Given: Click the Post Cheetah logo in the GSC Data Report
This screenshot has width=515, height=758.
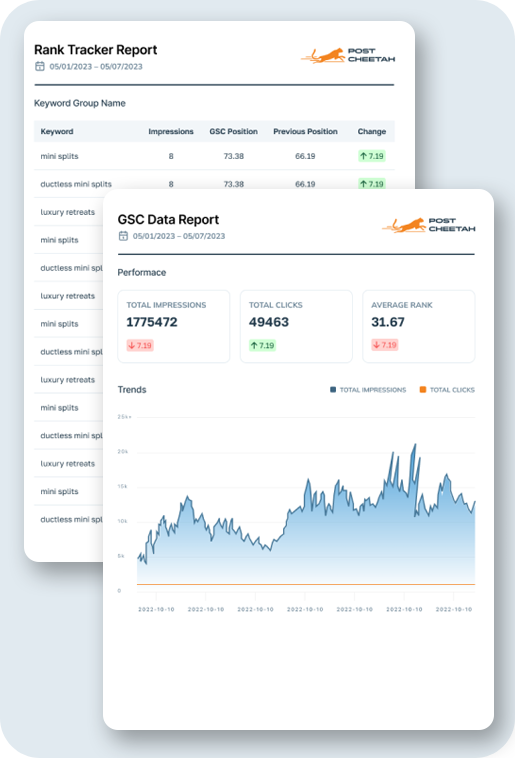Looking at the screenshot, I should (428, 225).
